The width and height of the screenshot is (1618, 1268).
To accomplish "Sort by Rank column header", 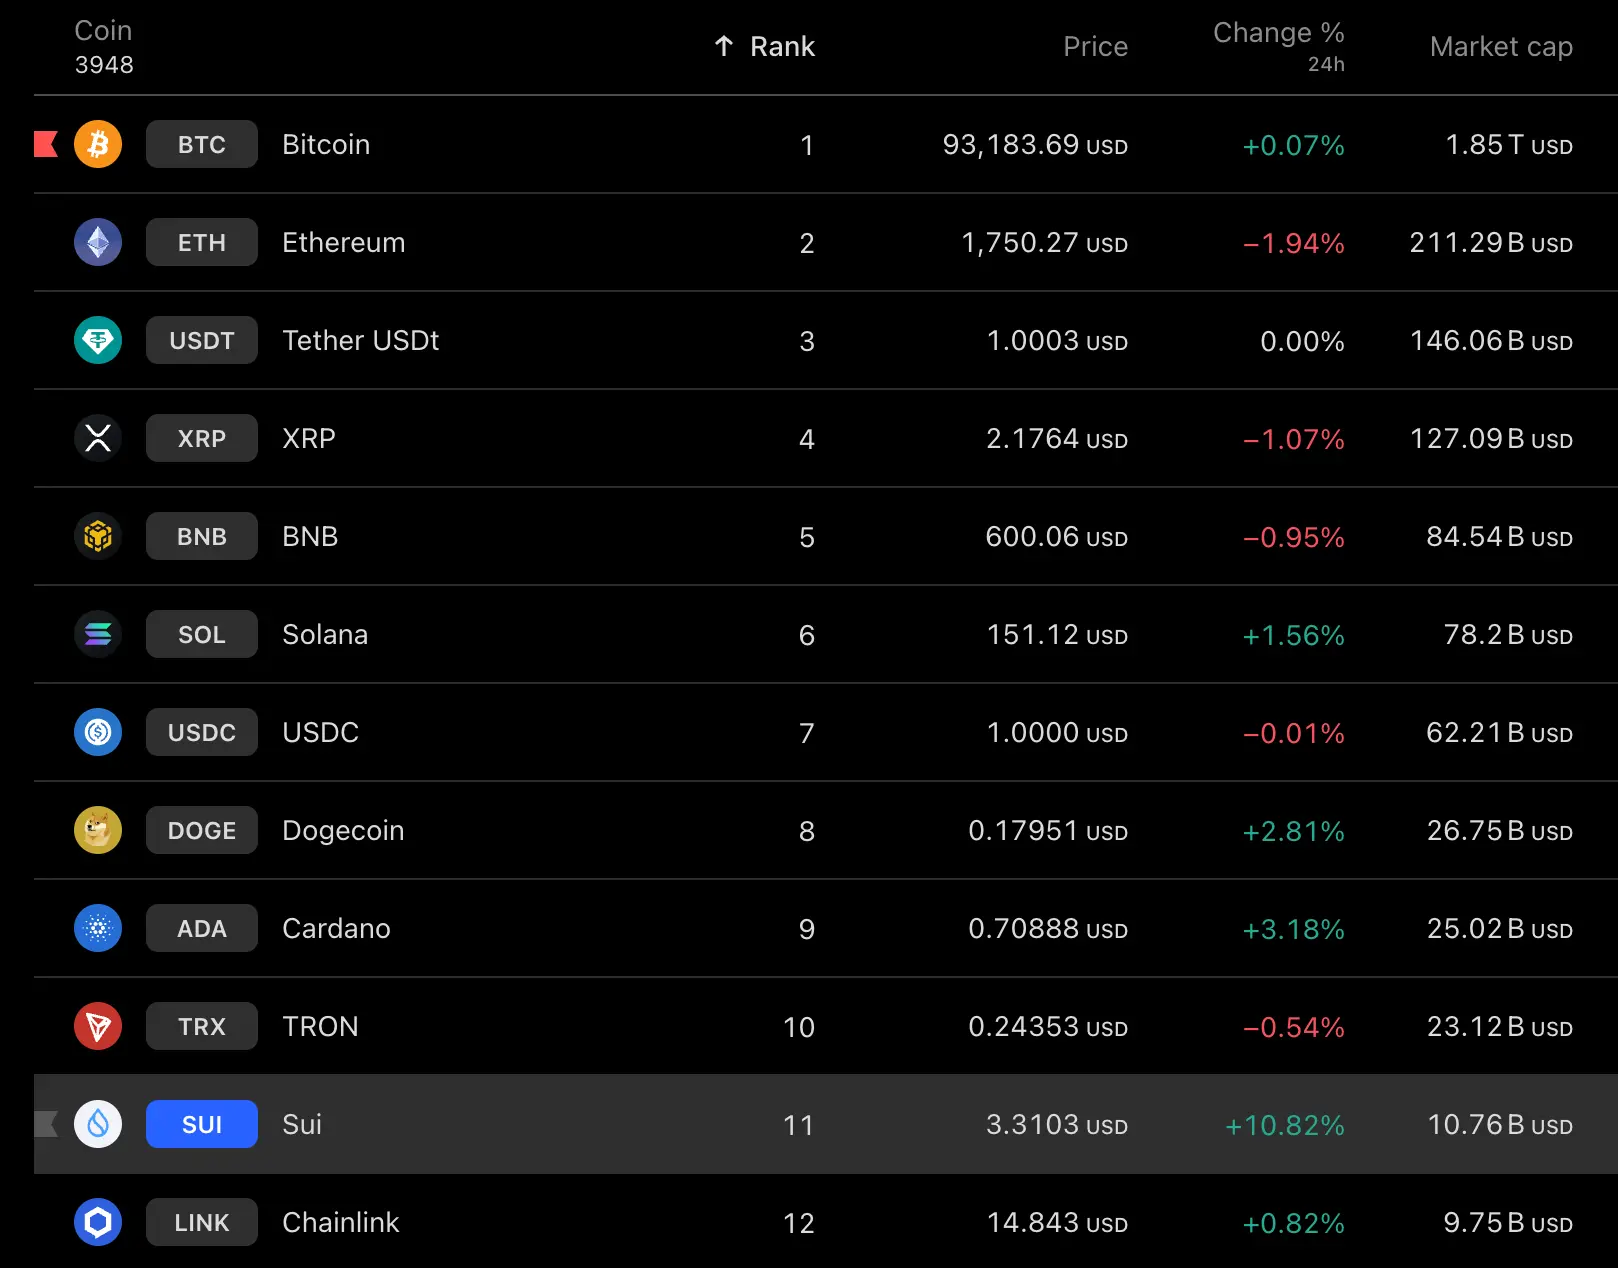I will (x=782, y=46).
